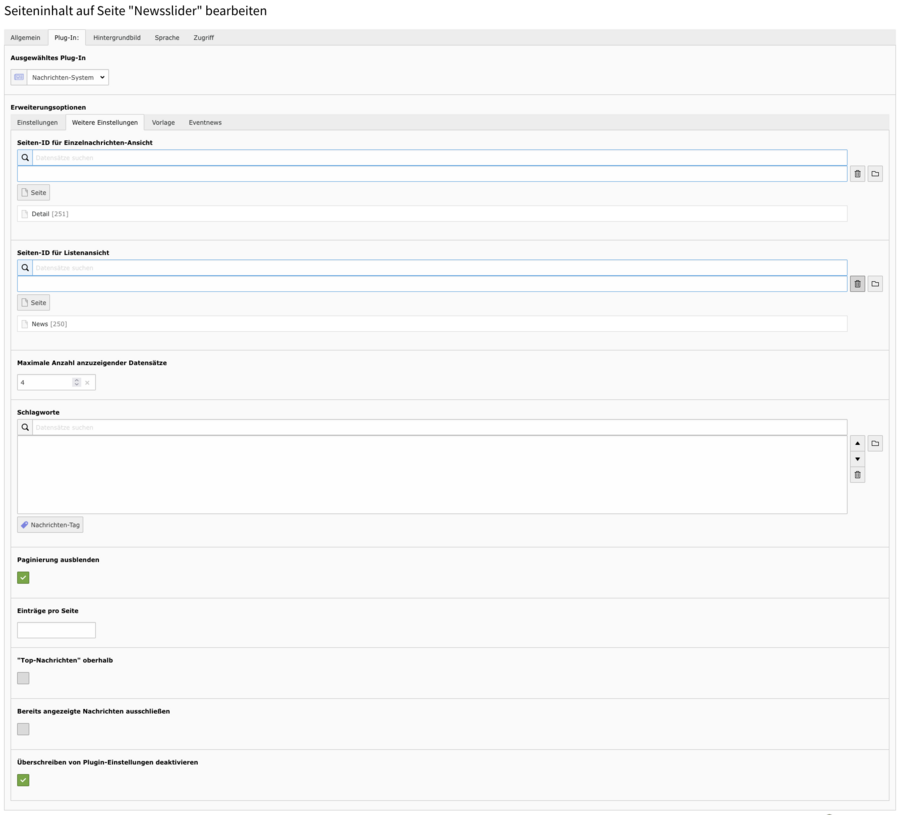Uncheck Überschreiben von Plugin-Einstellungen deaktivieren
The width and height of the screenshot is (900, 815).
tap(23, 780)
